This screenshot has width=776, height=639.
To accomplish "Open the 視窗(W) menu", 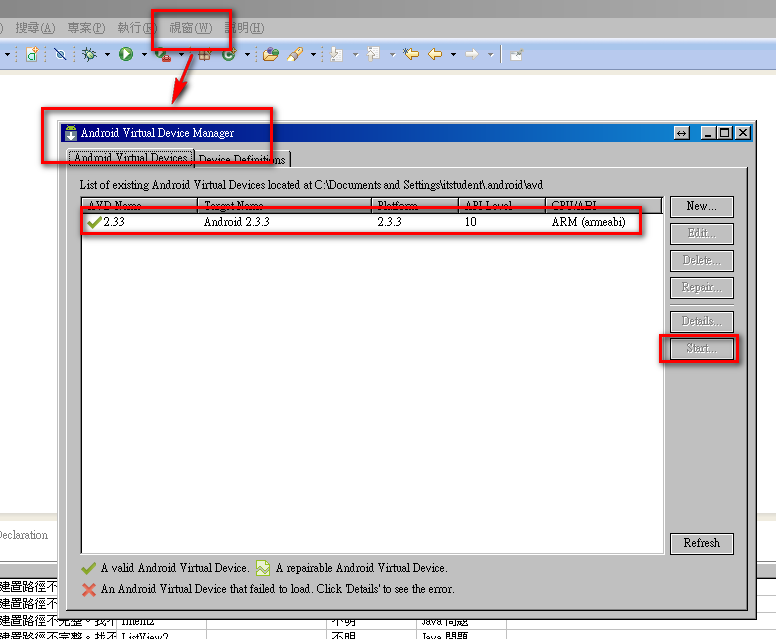I will click(191, 28).
